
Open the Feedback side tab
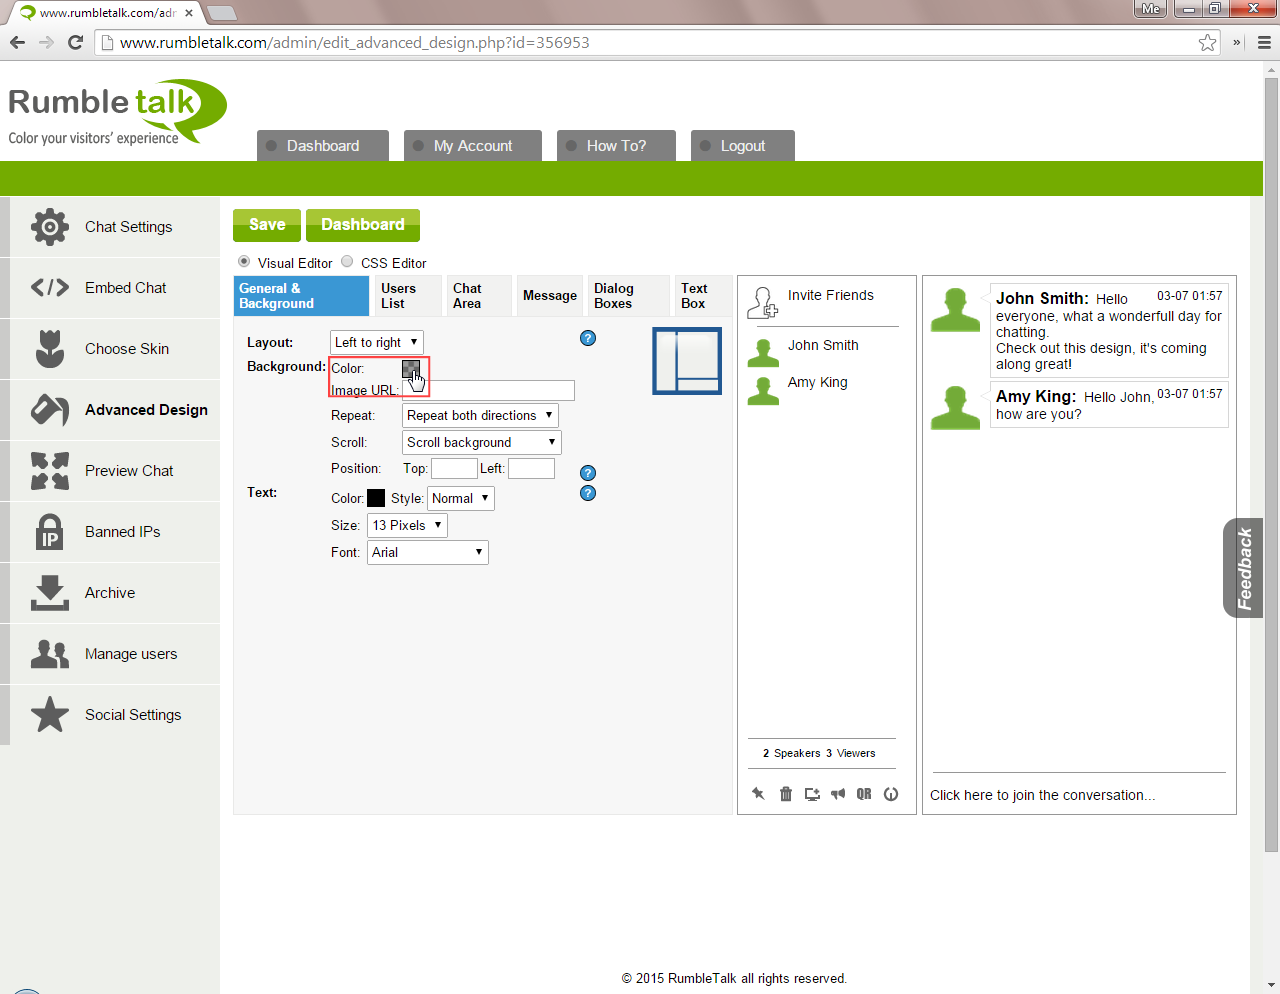point(1243,568)
